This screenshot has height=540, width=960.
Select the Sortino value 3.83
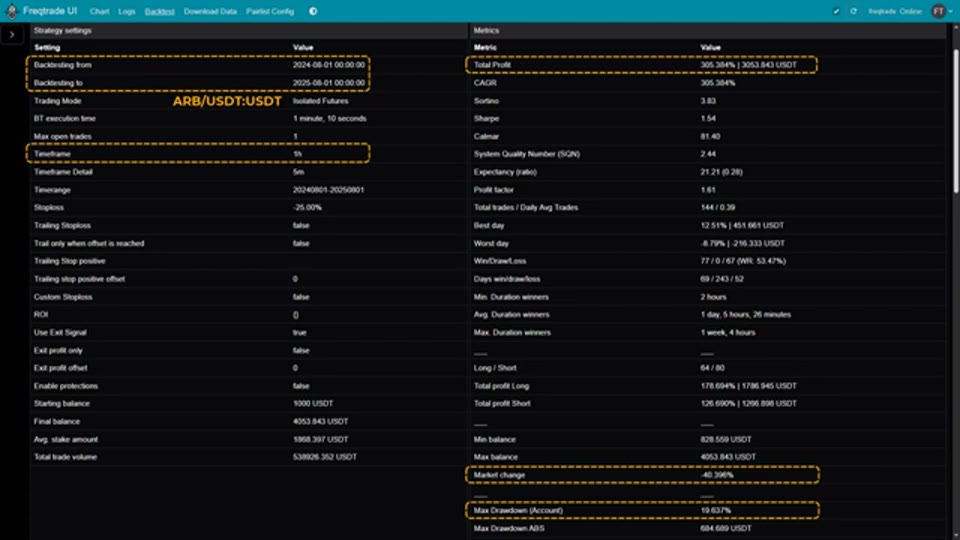pyautogui.click(x=708, y=101)
